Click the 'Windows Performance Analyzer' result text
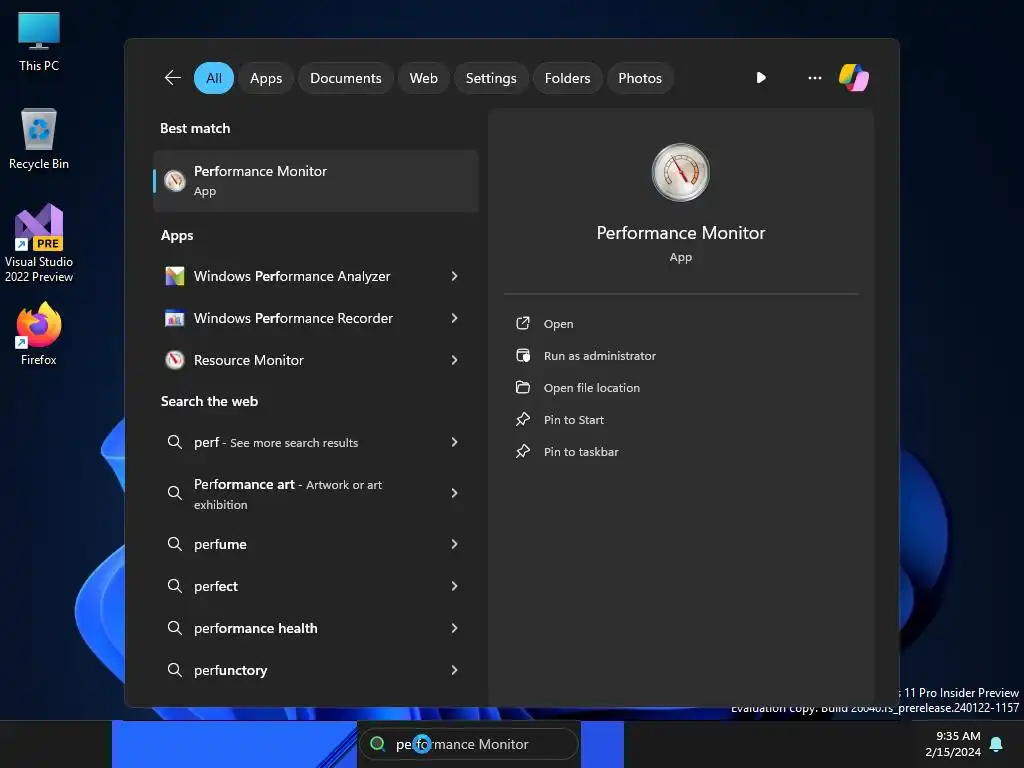Image resolution: width=1024 pixels, height=768 pixels. [292, 276]
